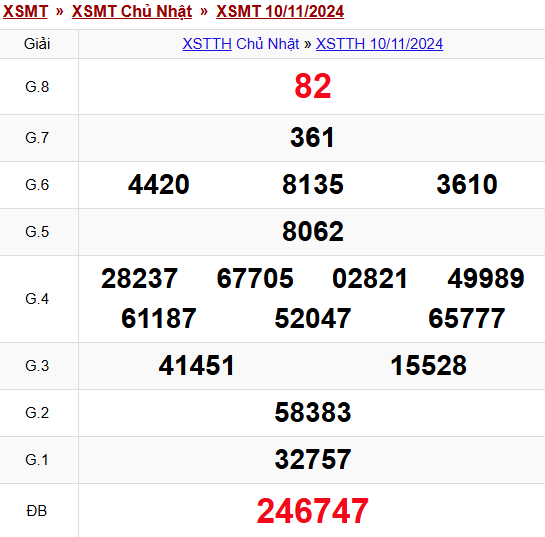The image size is (545, 537).
Task: Select the G.8 prize number 82
Action: coord(312,86)
